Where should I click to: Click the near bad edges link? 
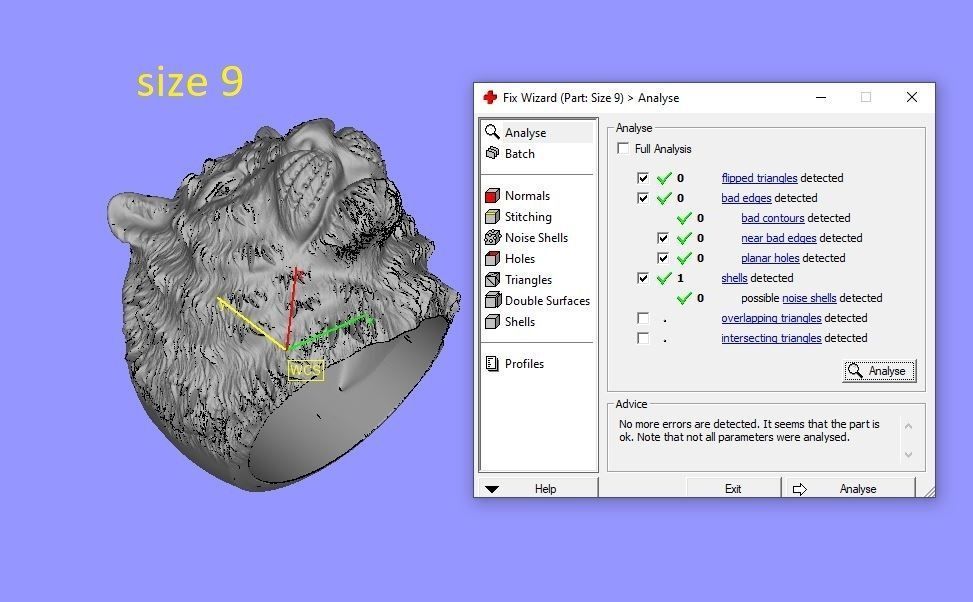pos(778,238)
